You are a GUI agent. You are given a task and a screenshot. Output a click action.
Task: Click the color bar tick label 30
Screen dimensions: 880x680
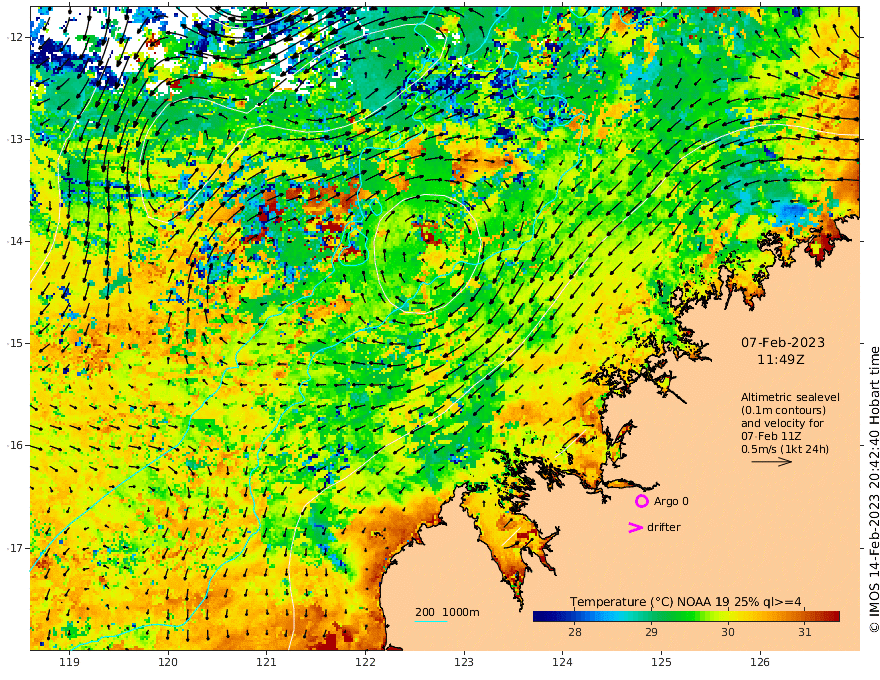(x=728, y=632)
